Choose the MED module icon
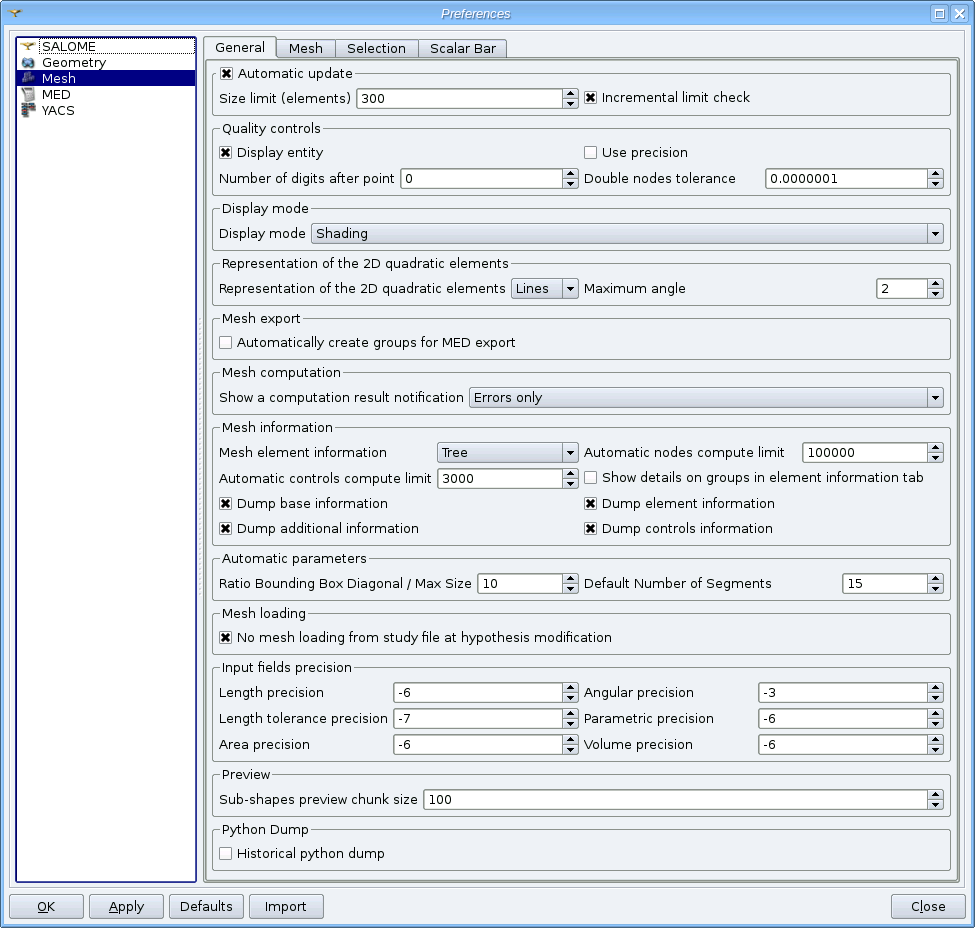The image size is (975, 928). coord(27,95)
